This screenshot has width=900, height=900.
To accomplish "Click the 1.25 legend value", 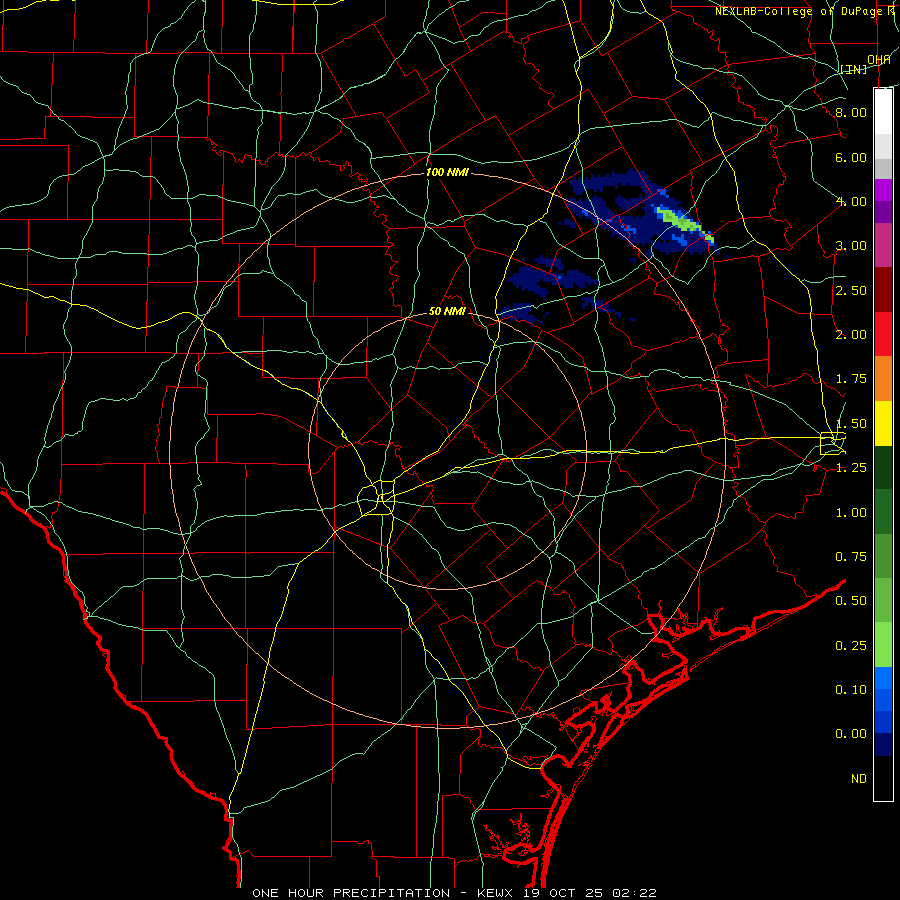I will [851, 468].
